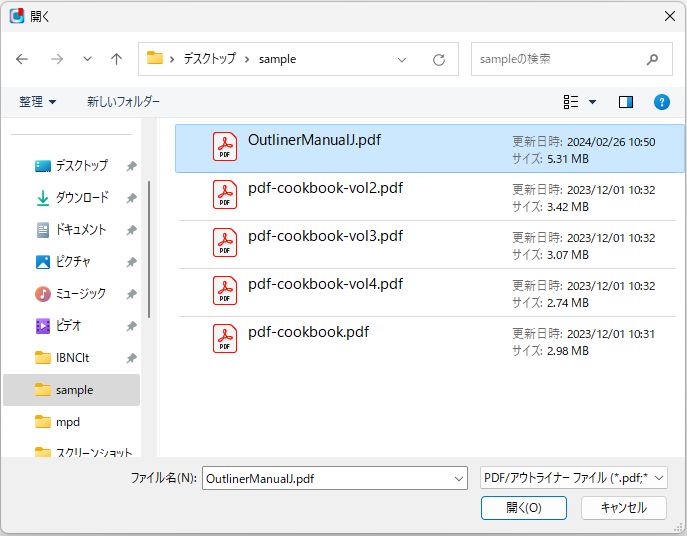Expand the file name combo box
687x536 pixels.
tap(458, 479)
